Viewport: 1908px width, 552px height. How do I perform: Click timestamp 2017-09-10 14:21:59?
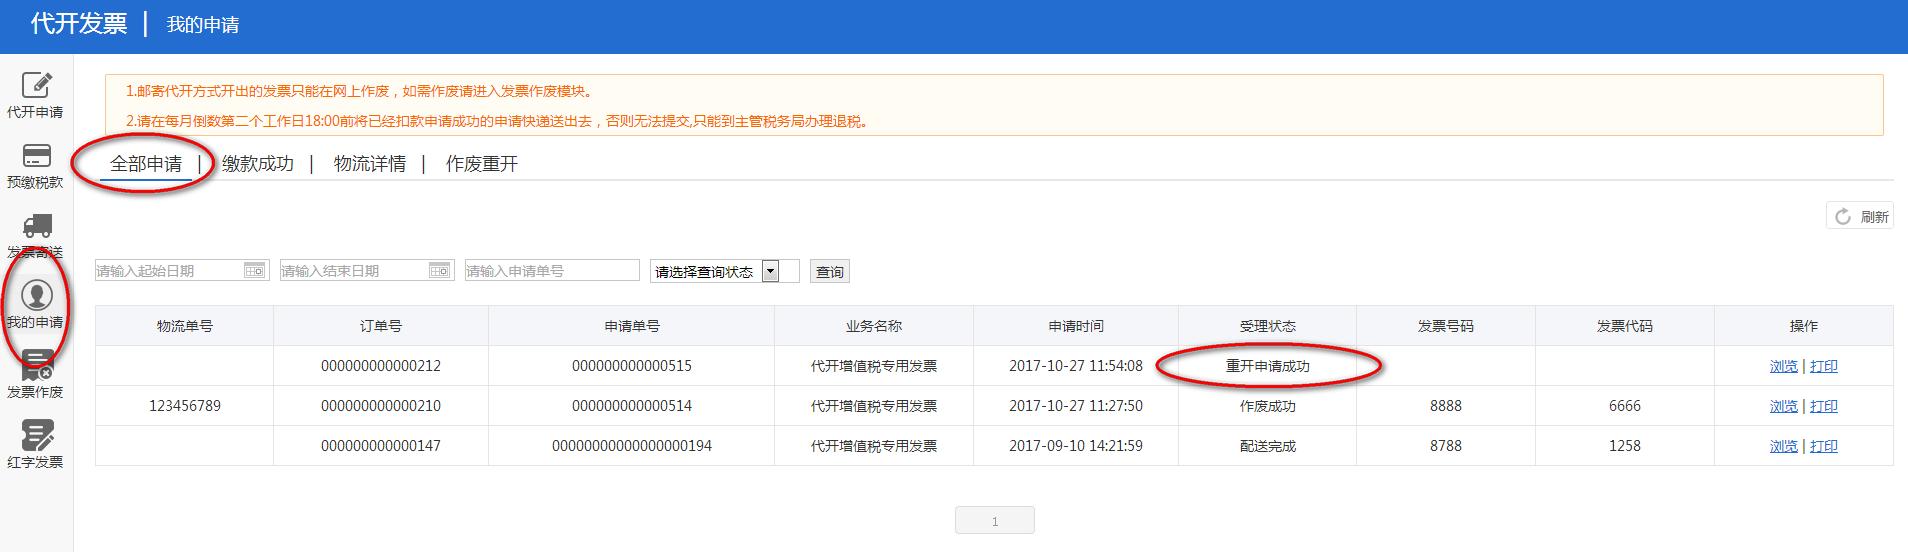[x=1076, y=446]
